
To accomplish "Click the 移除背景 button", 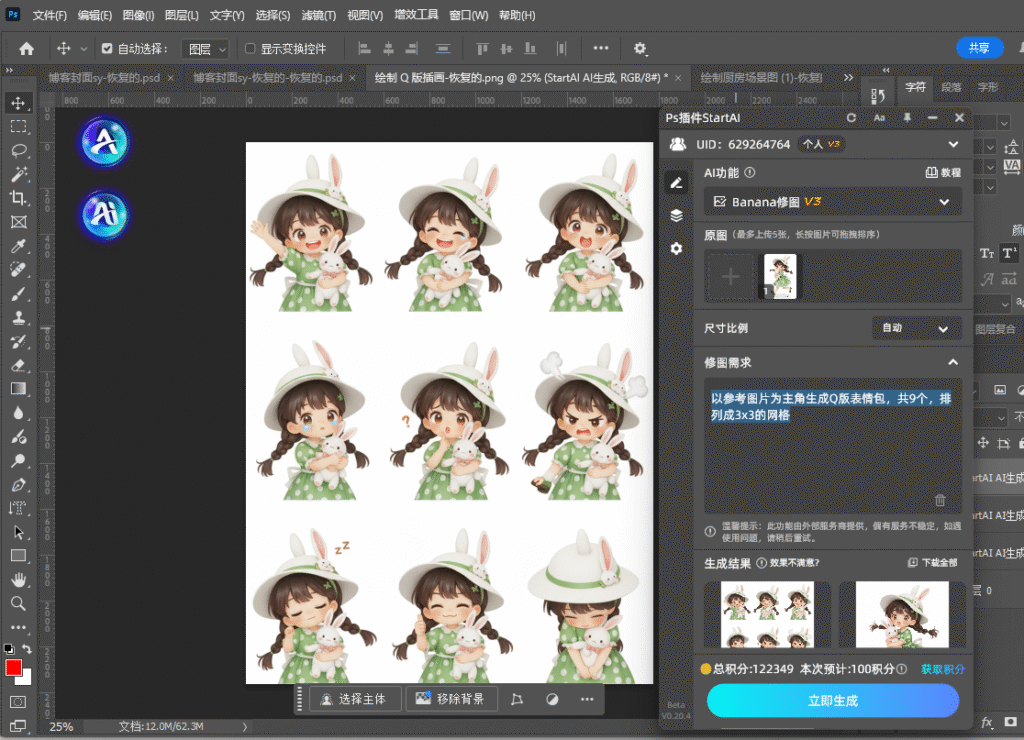I will coord(451,699).
